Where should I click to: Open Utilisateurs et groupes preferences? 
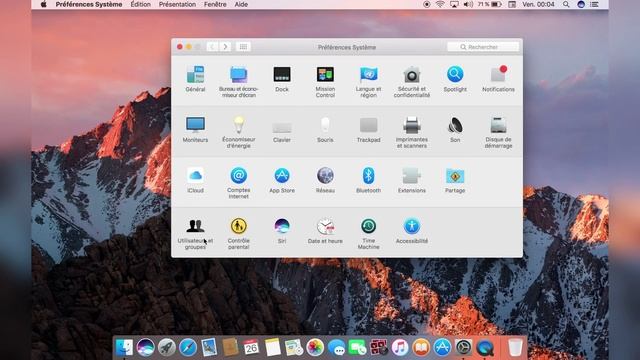tap(195, 233)
